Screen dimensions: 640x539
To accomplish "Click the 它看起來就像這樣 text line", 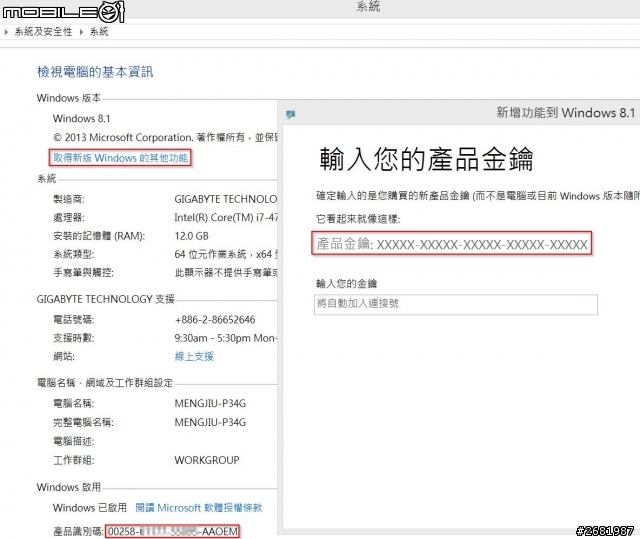I will pyautogui.click(x=358, y=219).
